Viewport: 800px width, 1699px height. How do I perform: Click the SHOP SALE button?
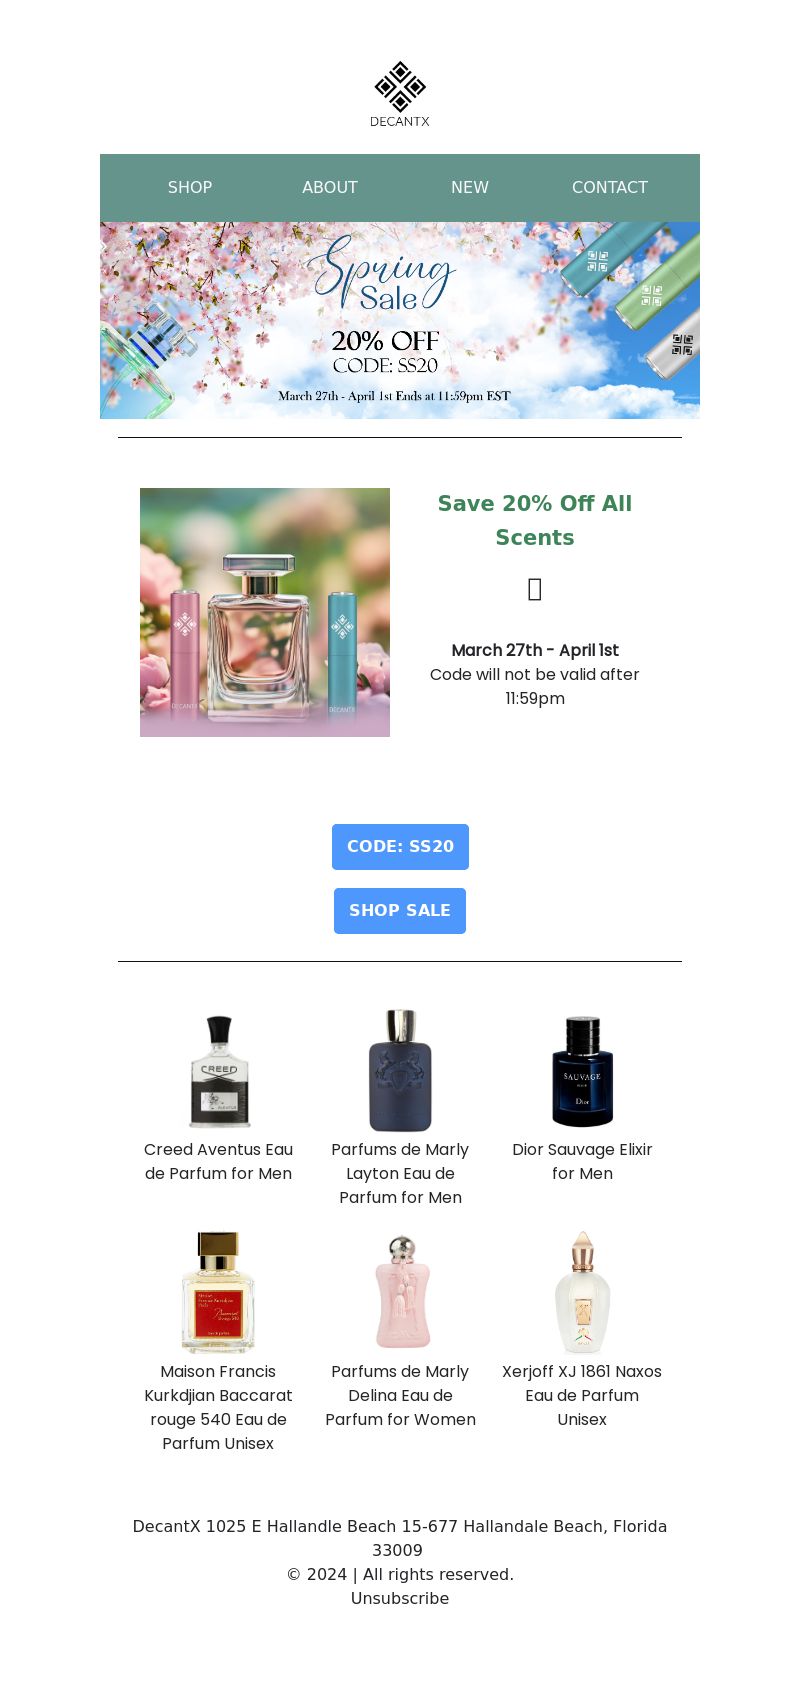pyautogui.click(x=400, y=911)
